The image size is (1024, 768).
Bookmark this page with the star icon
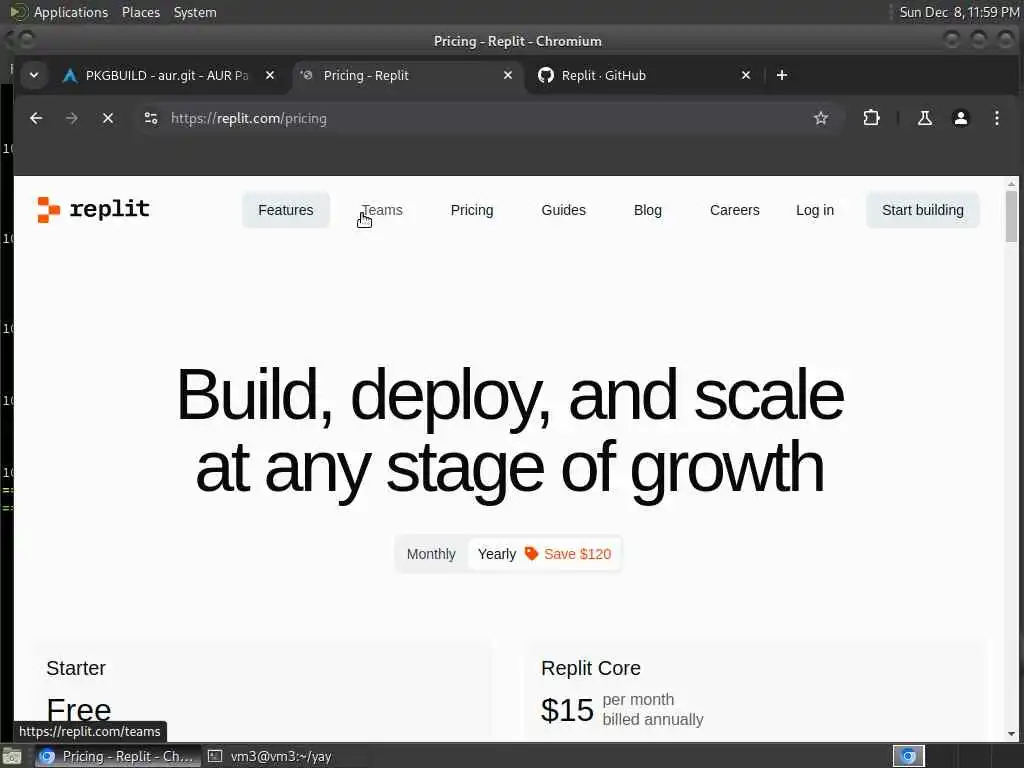(x=821, y=118)
